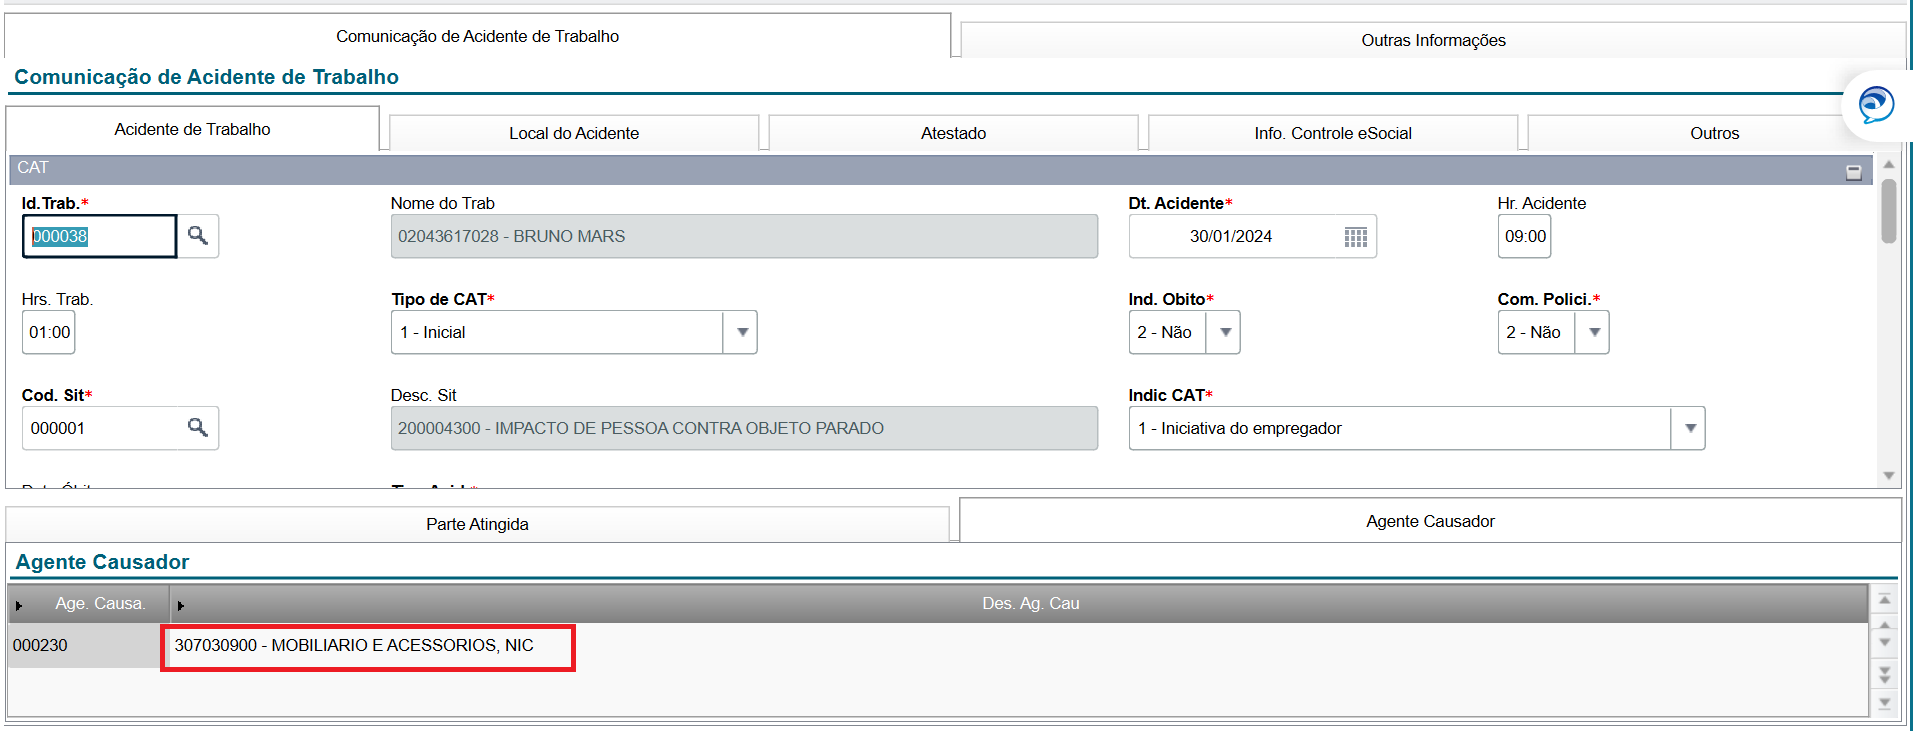Click the Nome do Trab field BRUNO MARS
Viewport: 1913px width, 731px height.
click(744, 236)
